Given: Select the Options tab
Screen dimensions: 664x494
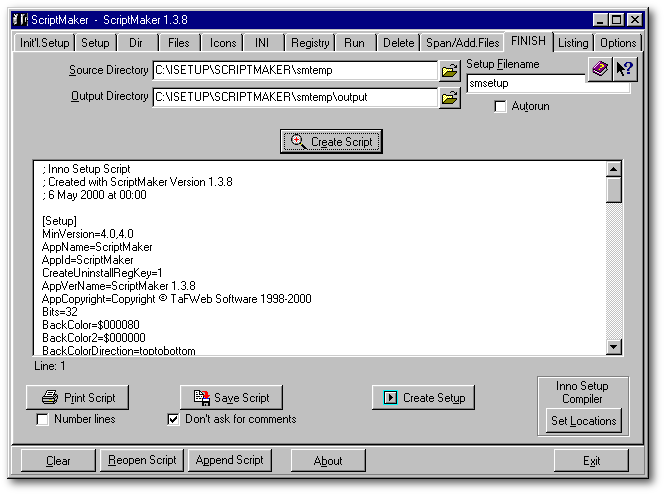Looking at the screenshot, I should [x=618, y=43].
